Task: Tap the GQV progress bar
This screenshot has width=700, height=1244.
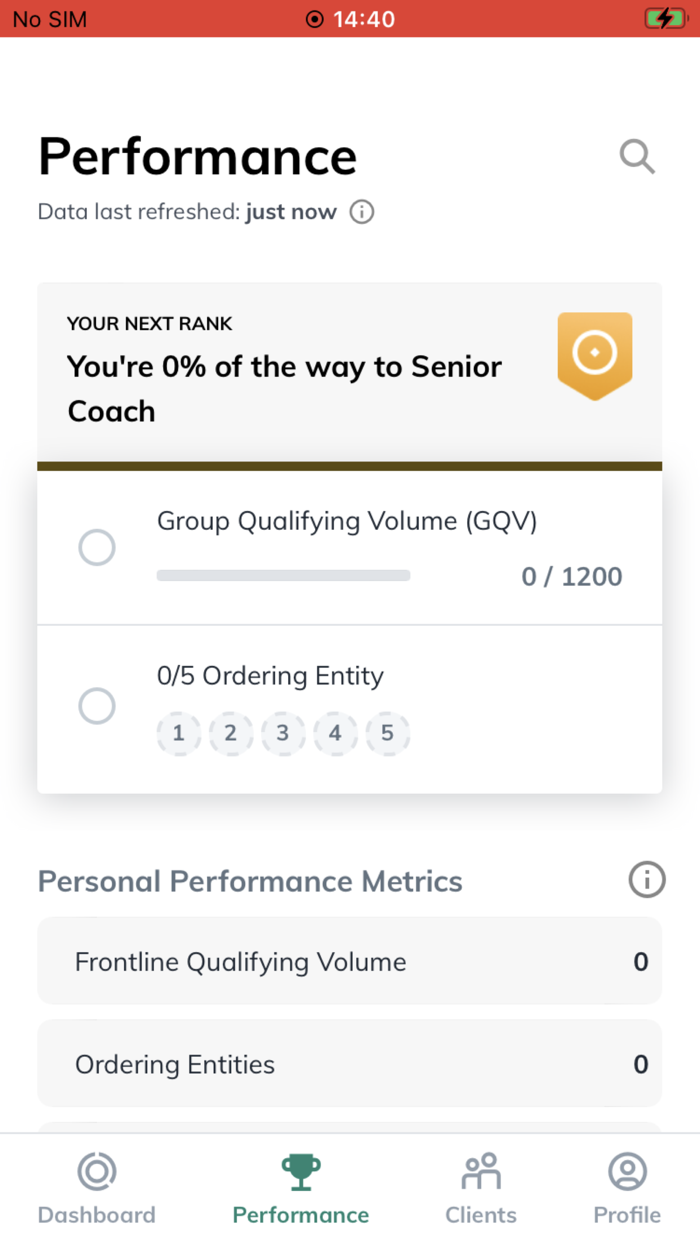Action: [x=283, y=575]
